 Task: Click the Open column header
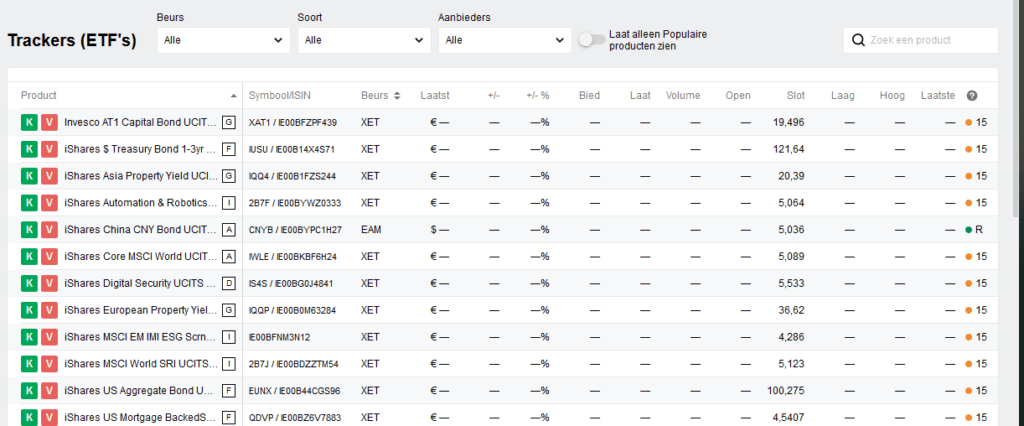pyautogui.click(x=738, y=95)
